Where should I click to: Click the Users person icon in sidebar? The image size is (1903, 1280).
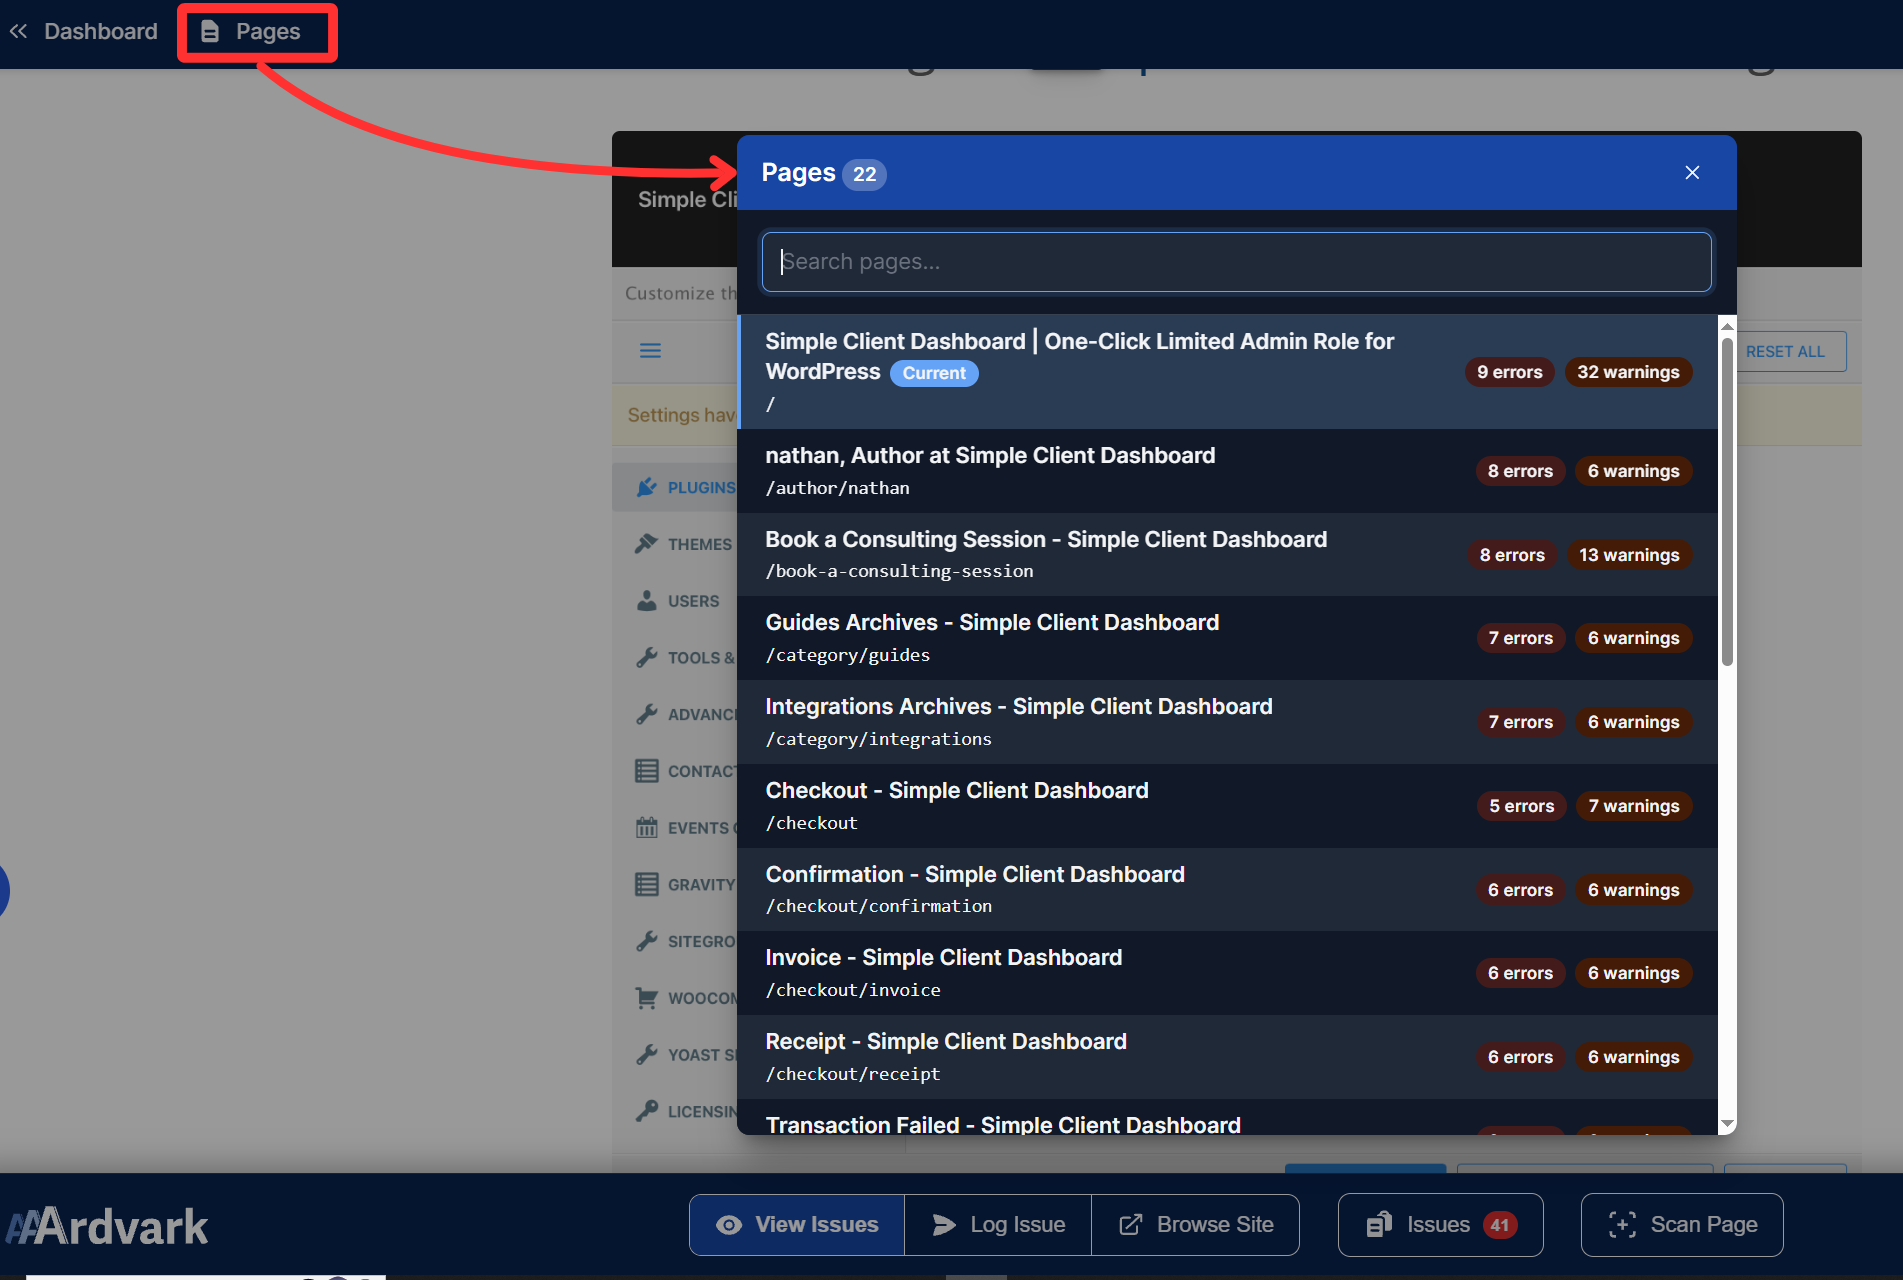coord(647,601)
